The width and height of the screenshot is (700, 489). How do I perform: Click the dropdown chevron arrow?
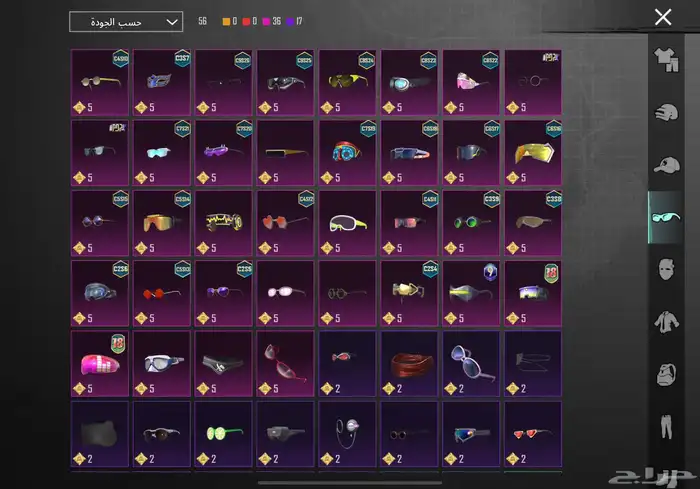pyautogui.click(x=172, y=21)
